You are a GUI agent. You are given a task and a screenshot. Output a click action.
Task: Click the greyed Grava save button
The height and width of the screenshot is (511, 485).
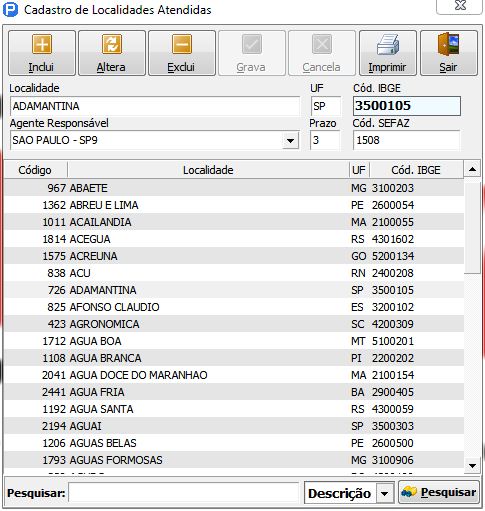click(x=252, y=53)
